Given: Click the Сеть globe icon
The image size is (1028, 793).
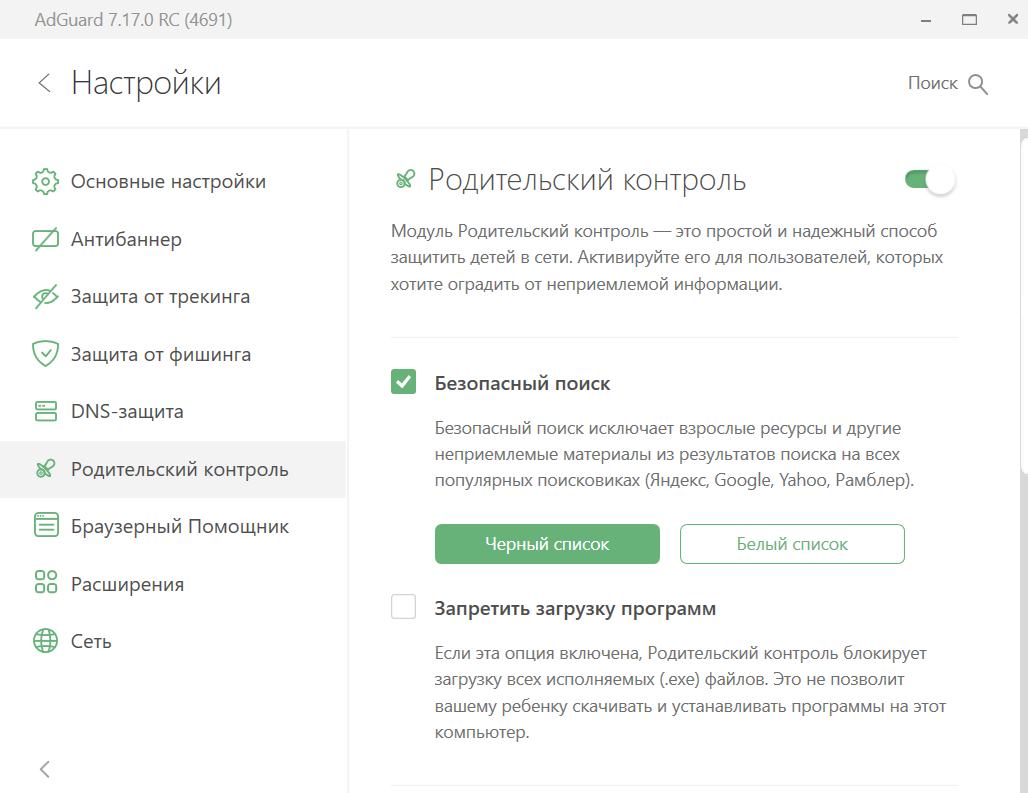Looking at the screenshot, I should tap(46, 642).
